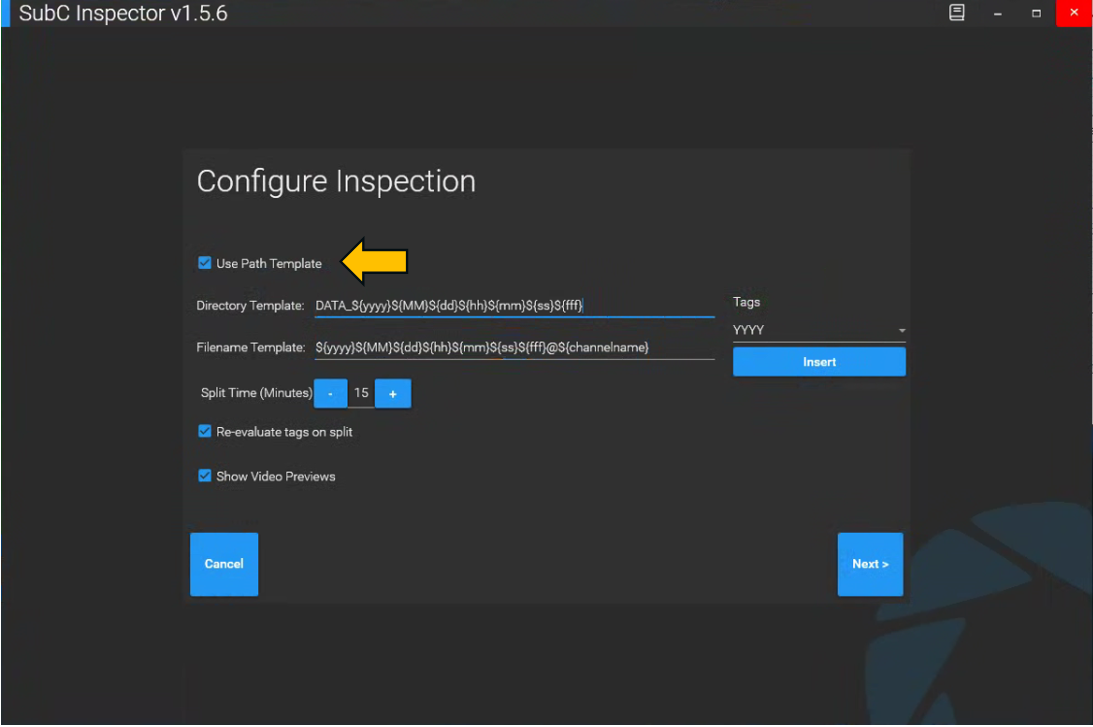Viewport: 1093px width, 727px height.
Task: Minimize the SubC Inspector window
Action: (x=997, y=13)
